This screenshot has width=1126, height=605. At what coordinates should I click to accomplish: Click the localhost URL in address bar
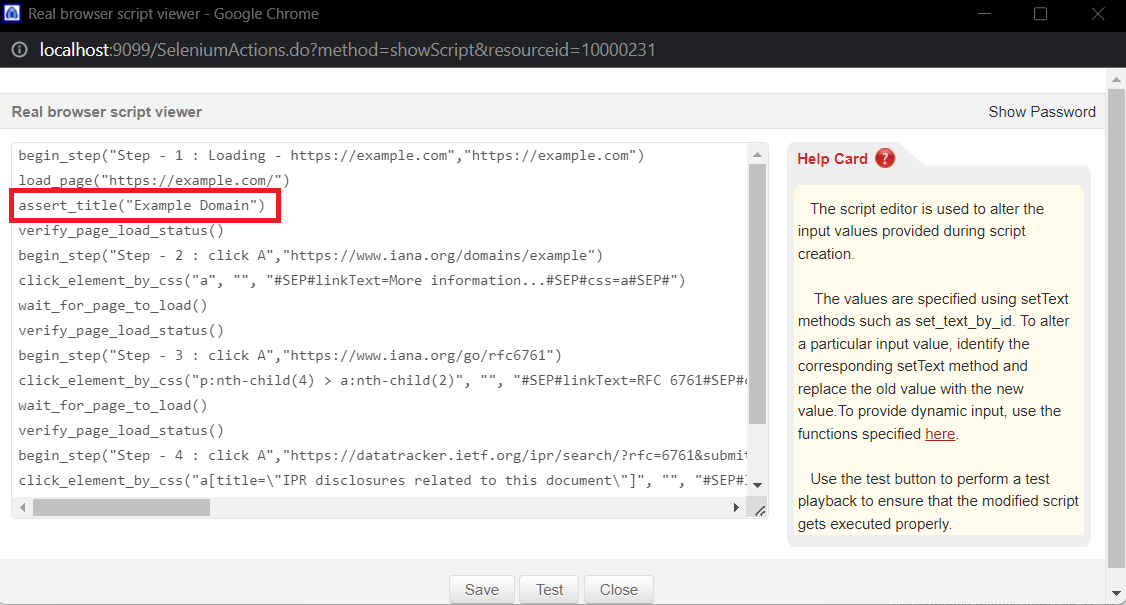coord(347,49)
